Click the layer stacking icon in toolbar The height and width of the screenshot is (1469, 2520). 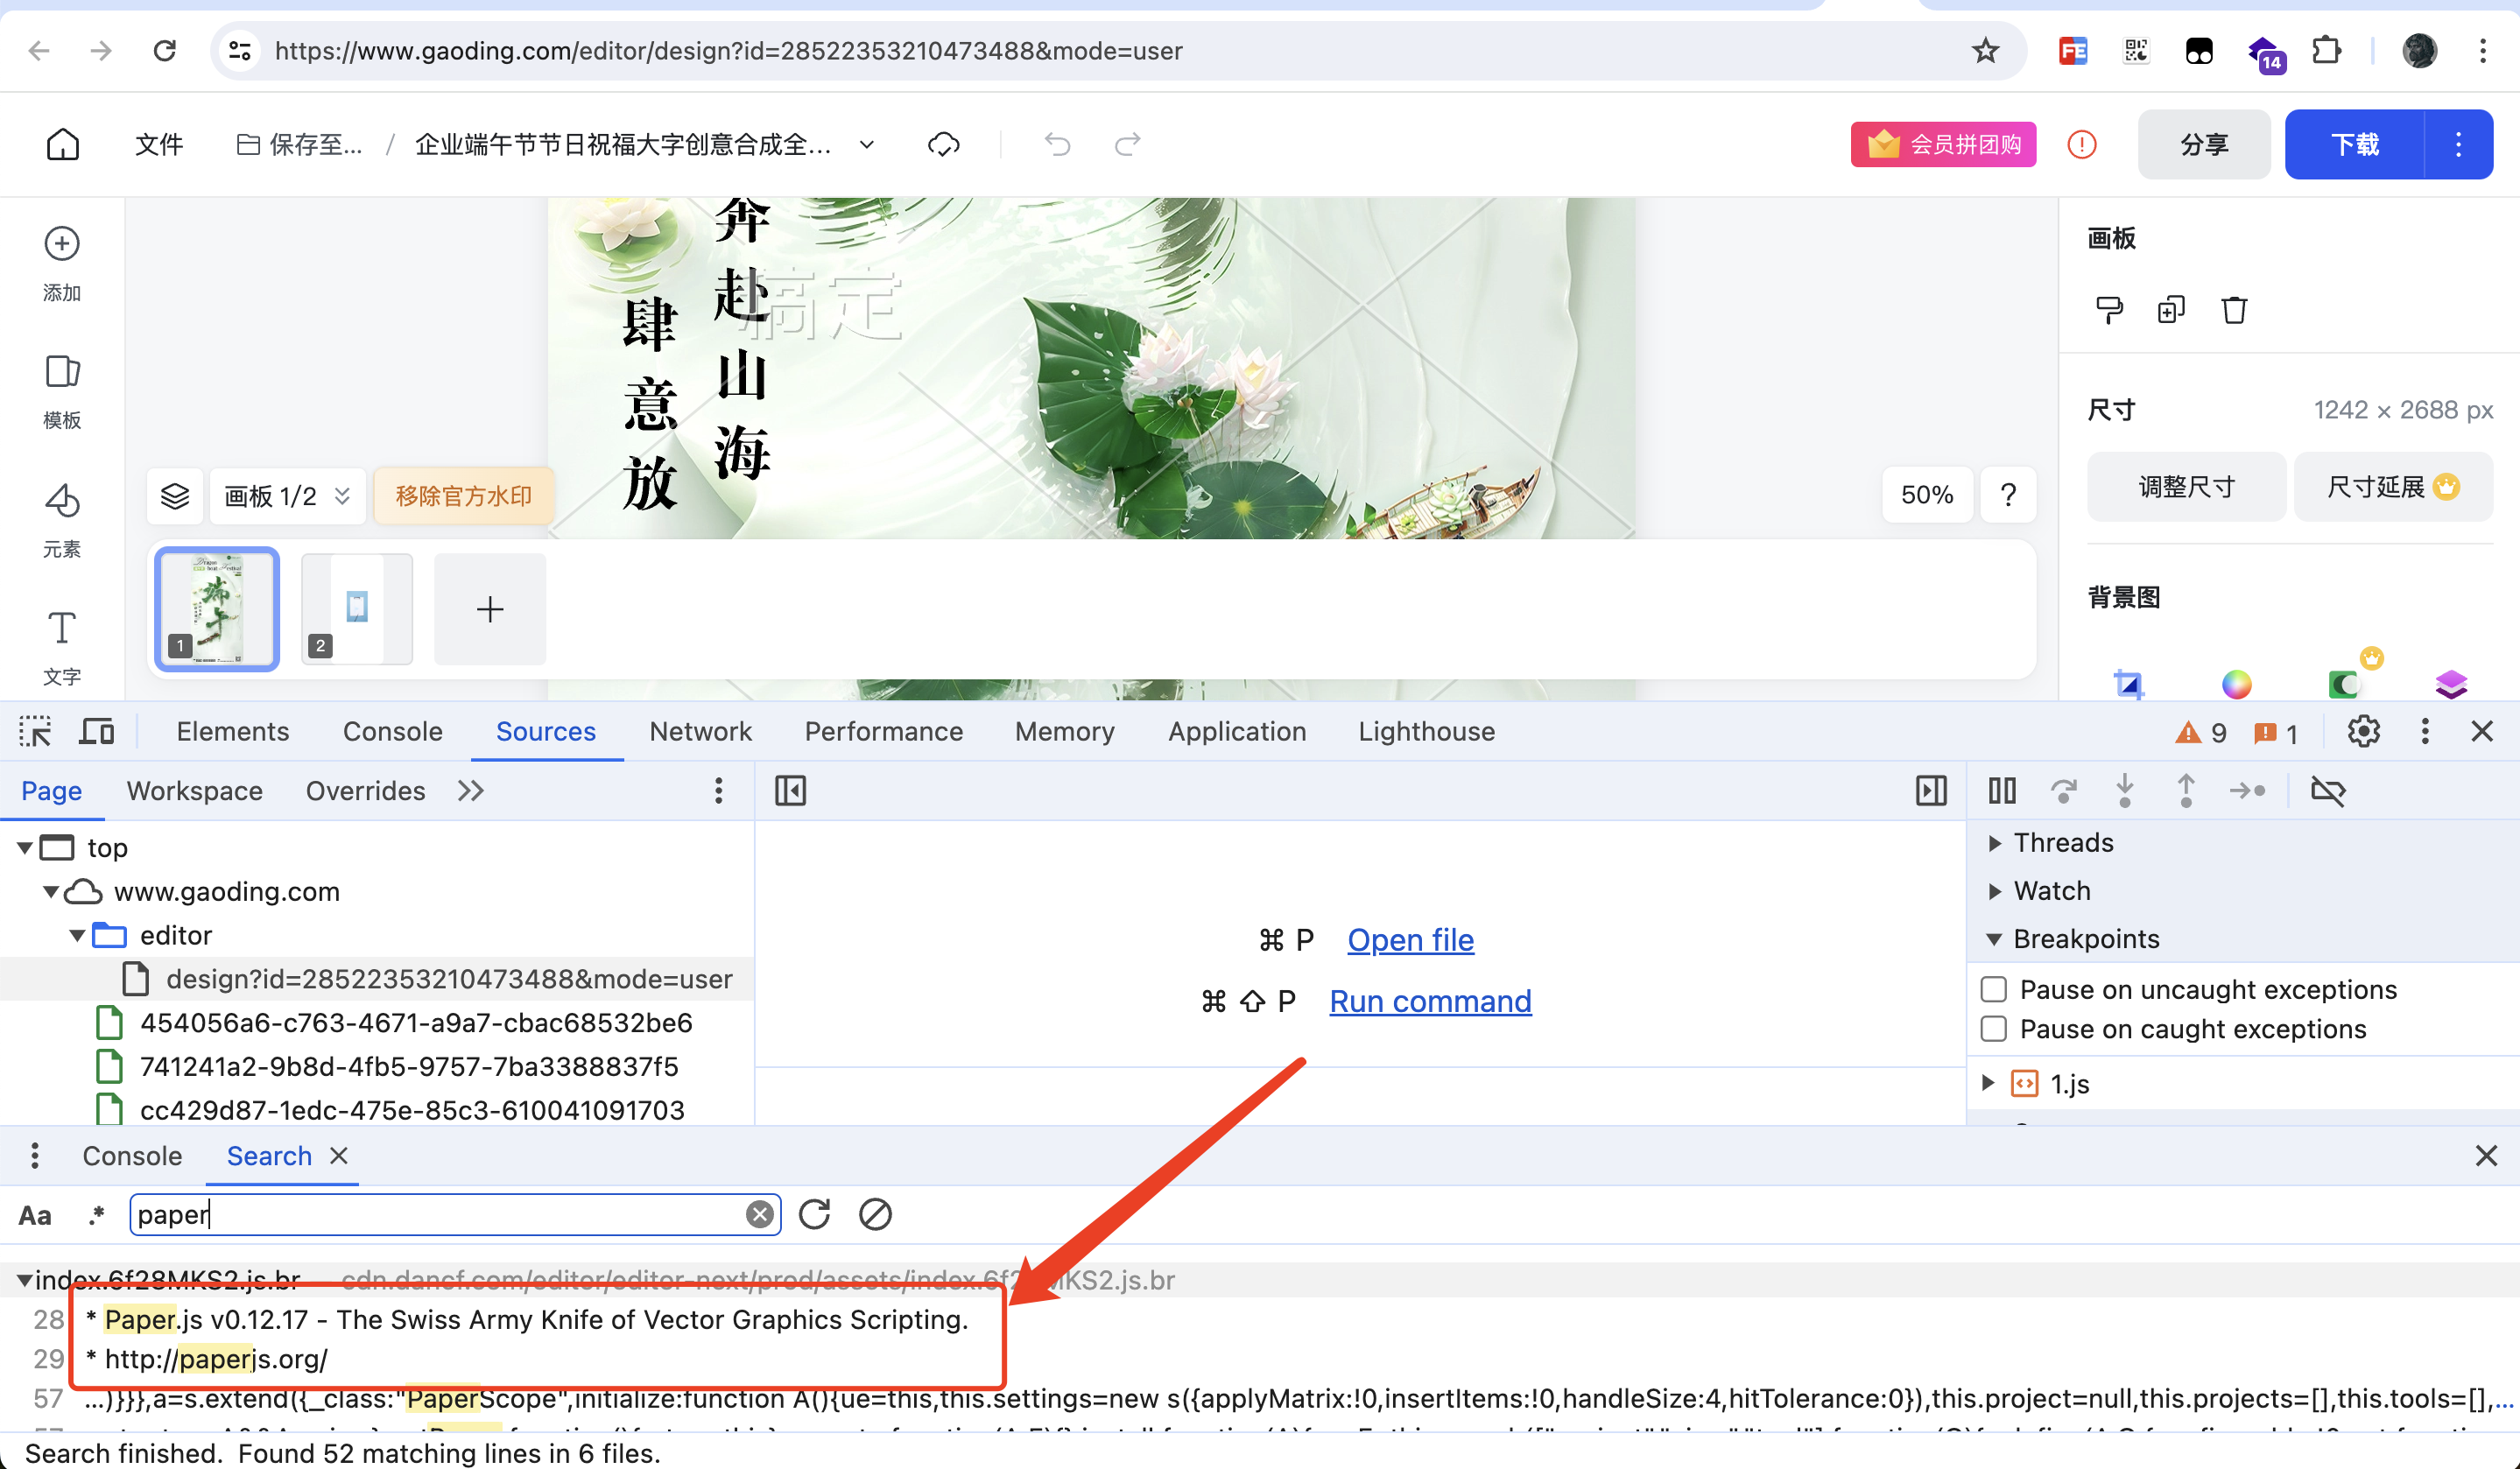click(x=175, y=496)
